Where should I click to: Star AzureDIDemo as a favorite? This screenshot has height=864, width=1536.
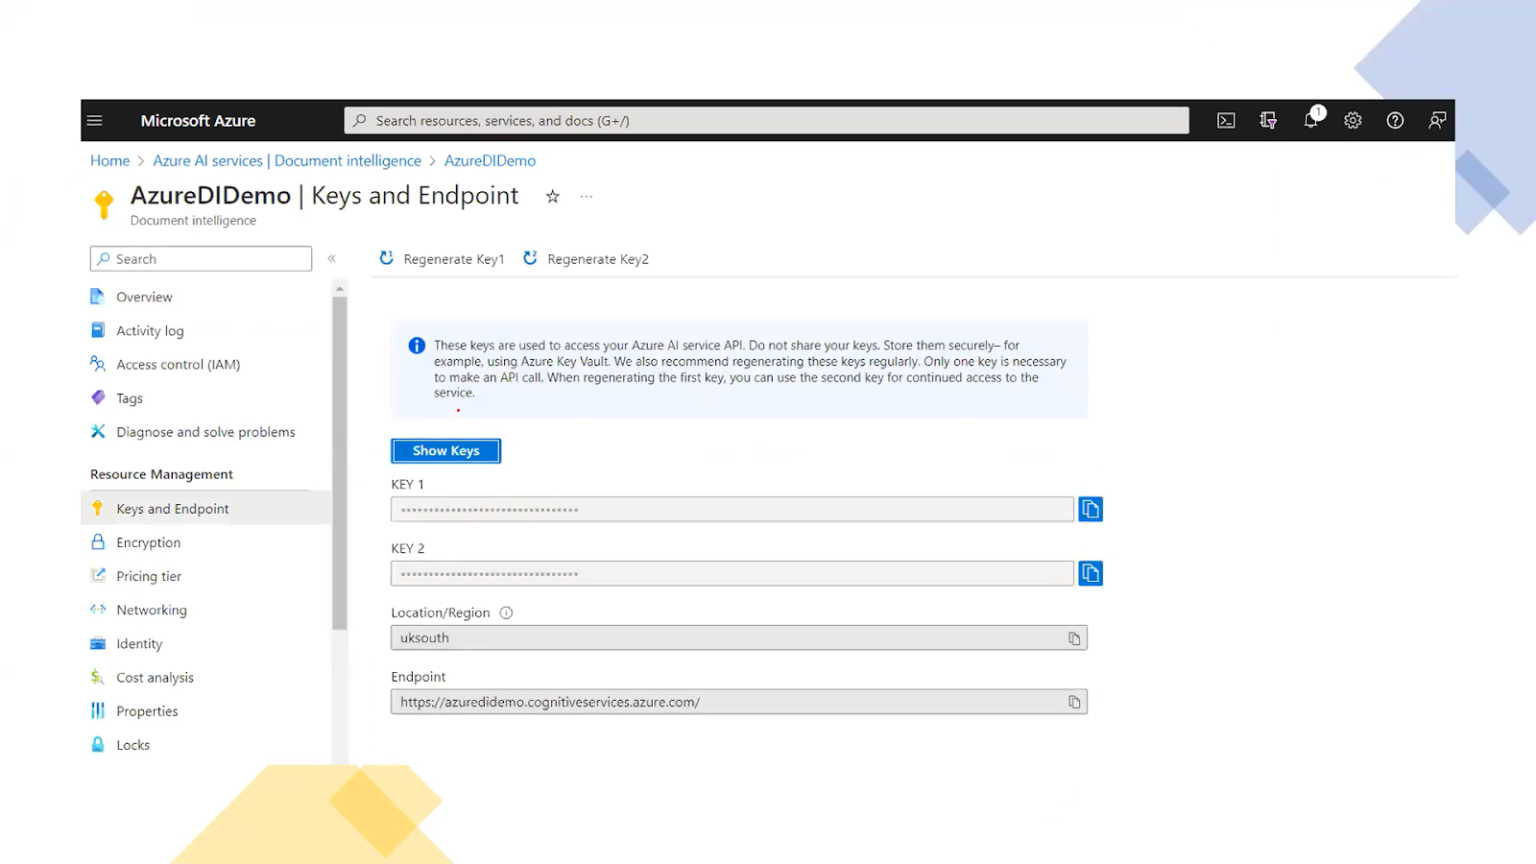point(552,196)
